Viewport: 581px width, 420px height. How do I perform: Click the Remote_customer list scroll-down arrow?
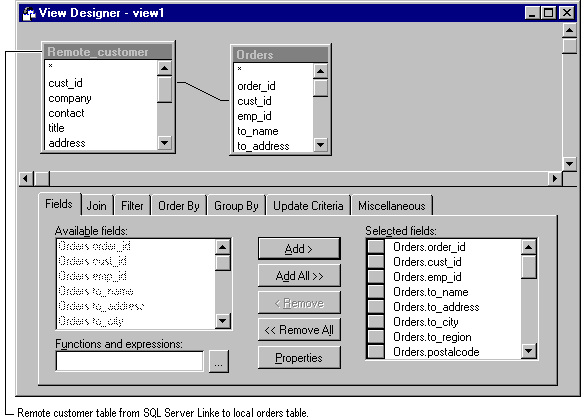tap(165, 142)
